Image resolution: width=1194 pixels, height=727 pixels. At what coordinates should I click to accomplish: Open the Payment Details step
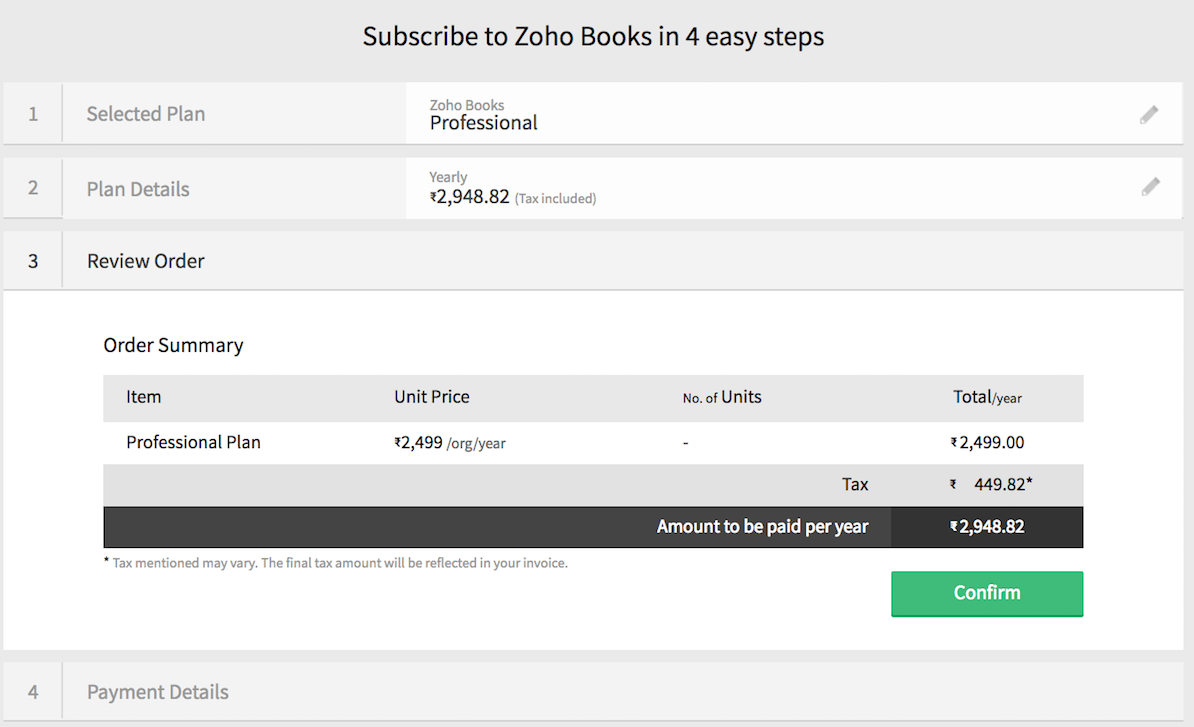[158, 692]
